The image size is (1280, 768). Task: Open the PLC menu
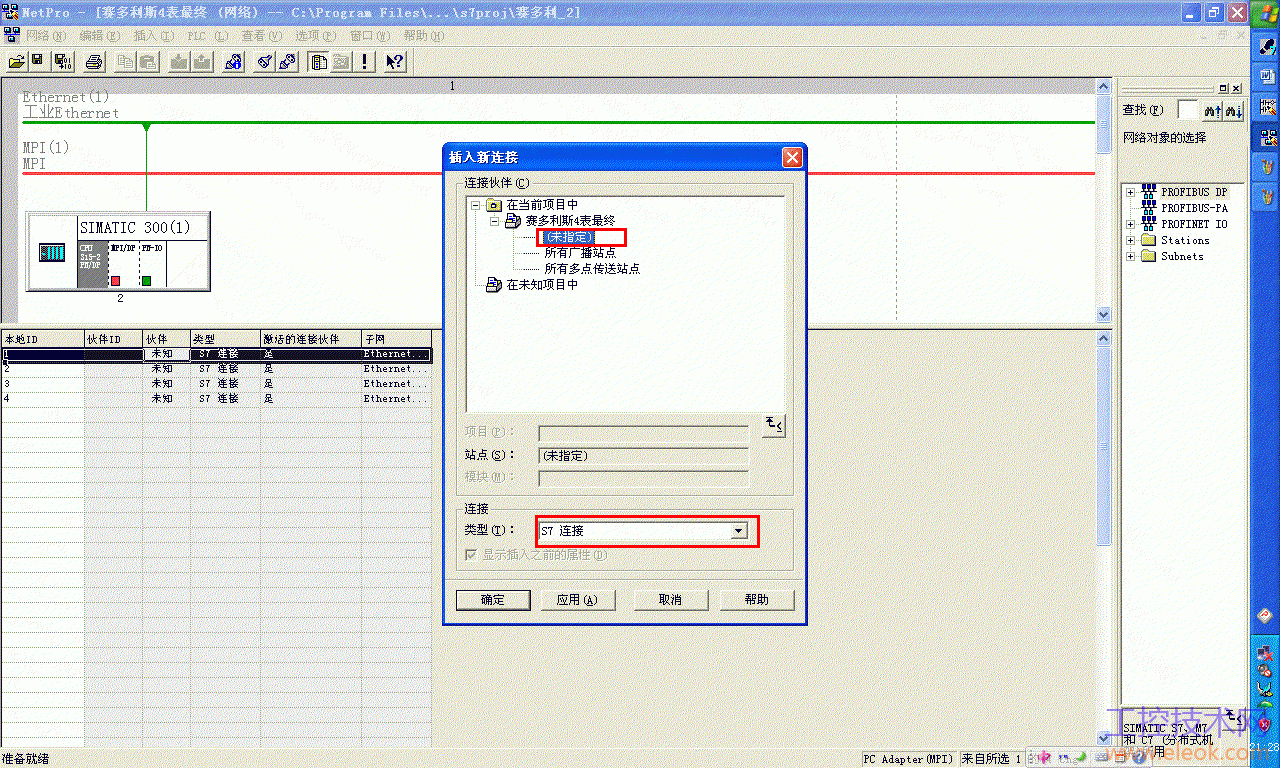pyautogui.click(x=208, y=35)
